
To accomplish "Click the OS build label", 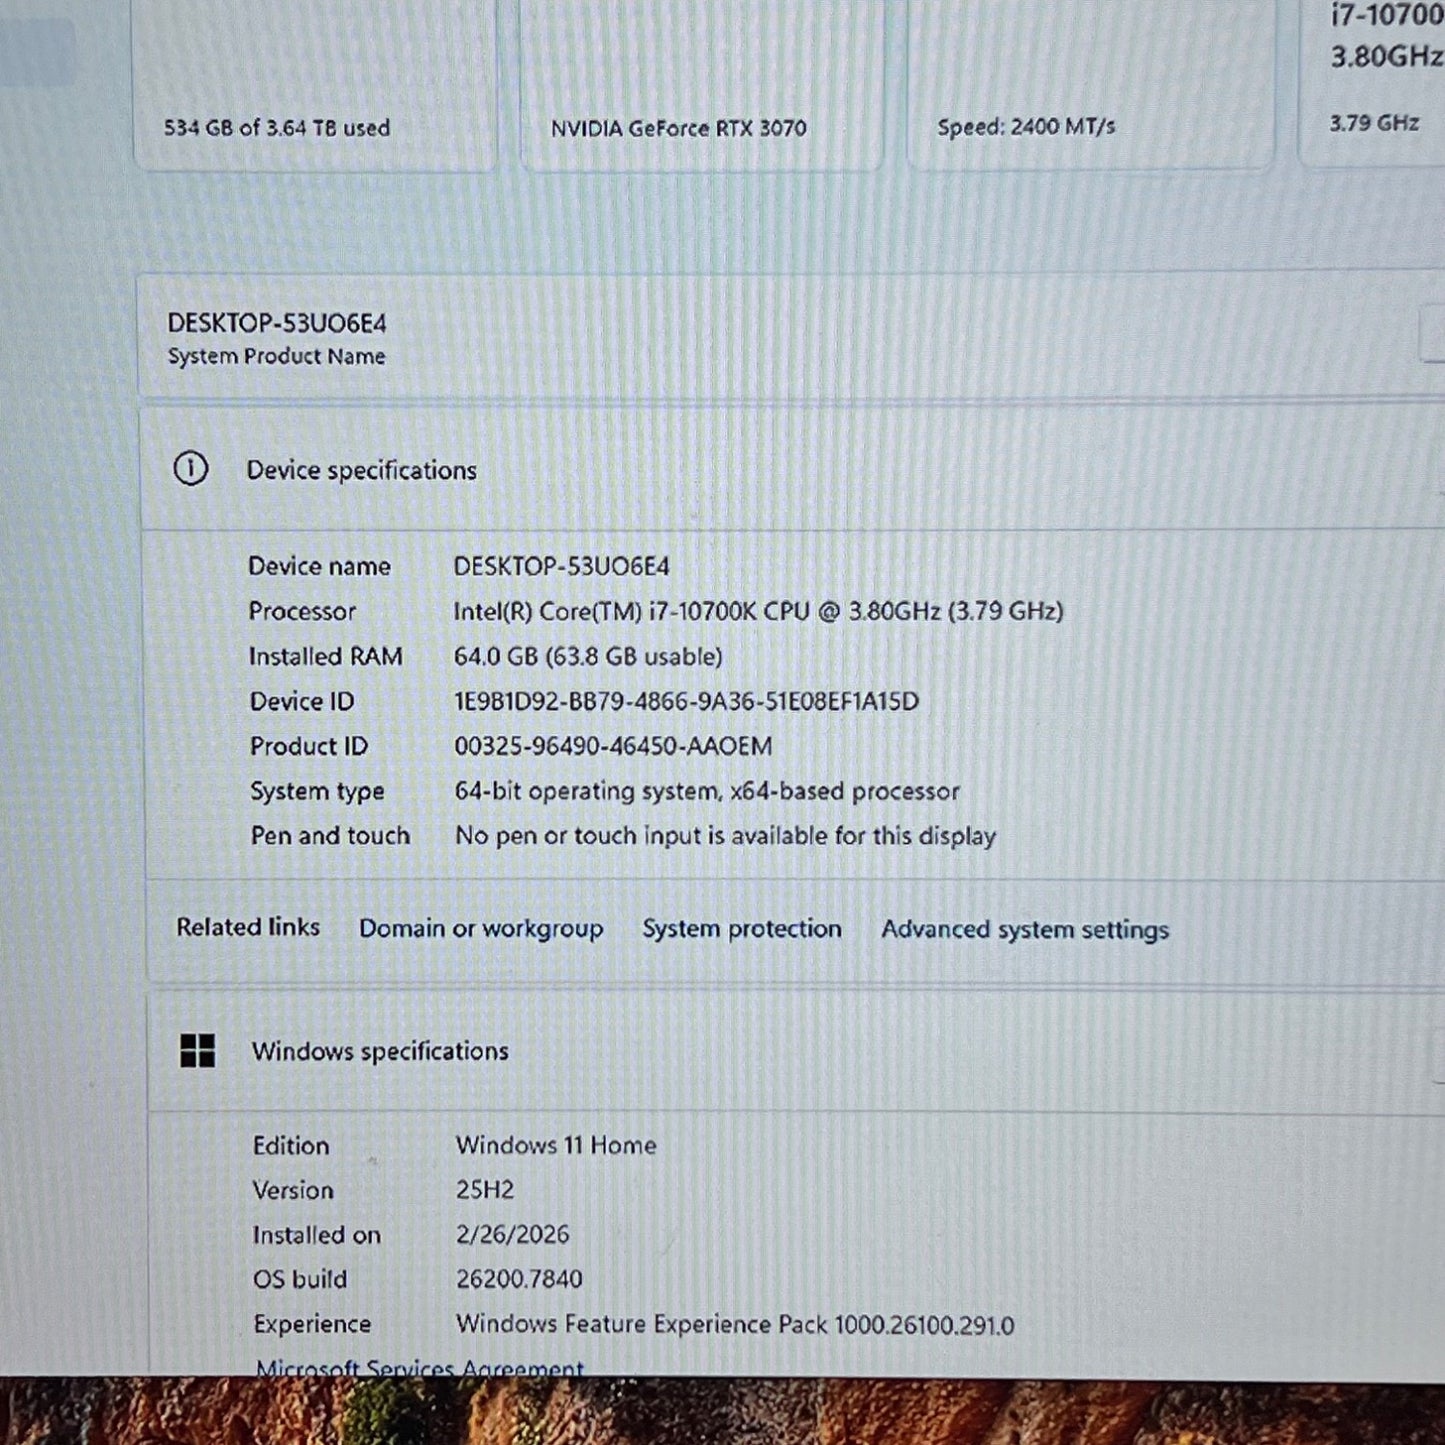I will (x=300, y=1279).
